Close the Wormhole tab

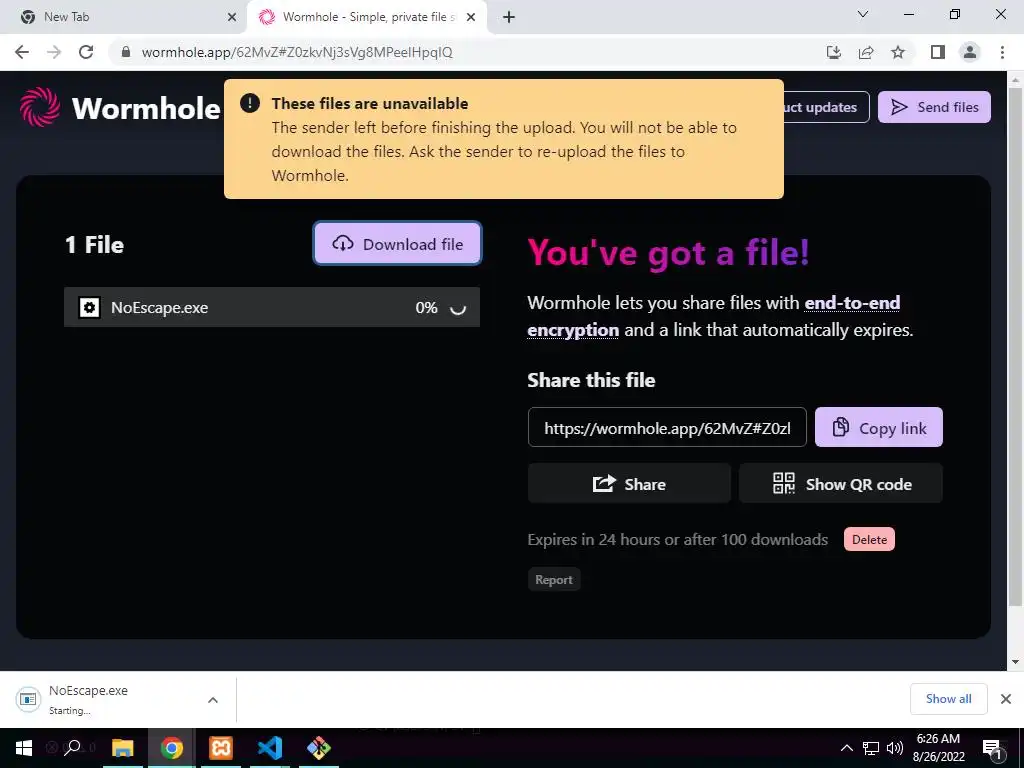click(471, 17)
